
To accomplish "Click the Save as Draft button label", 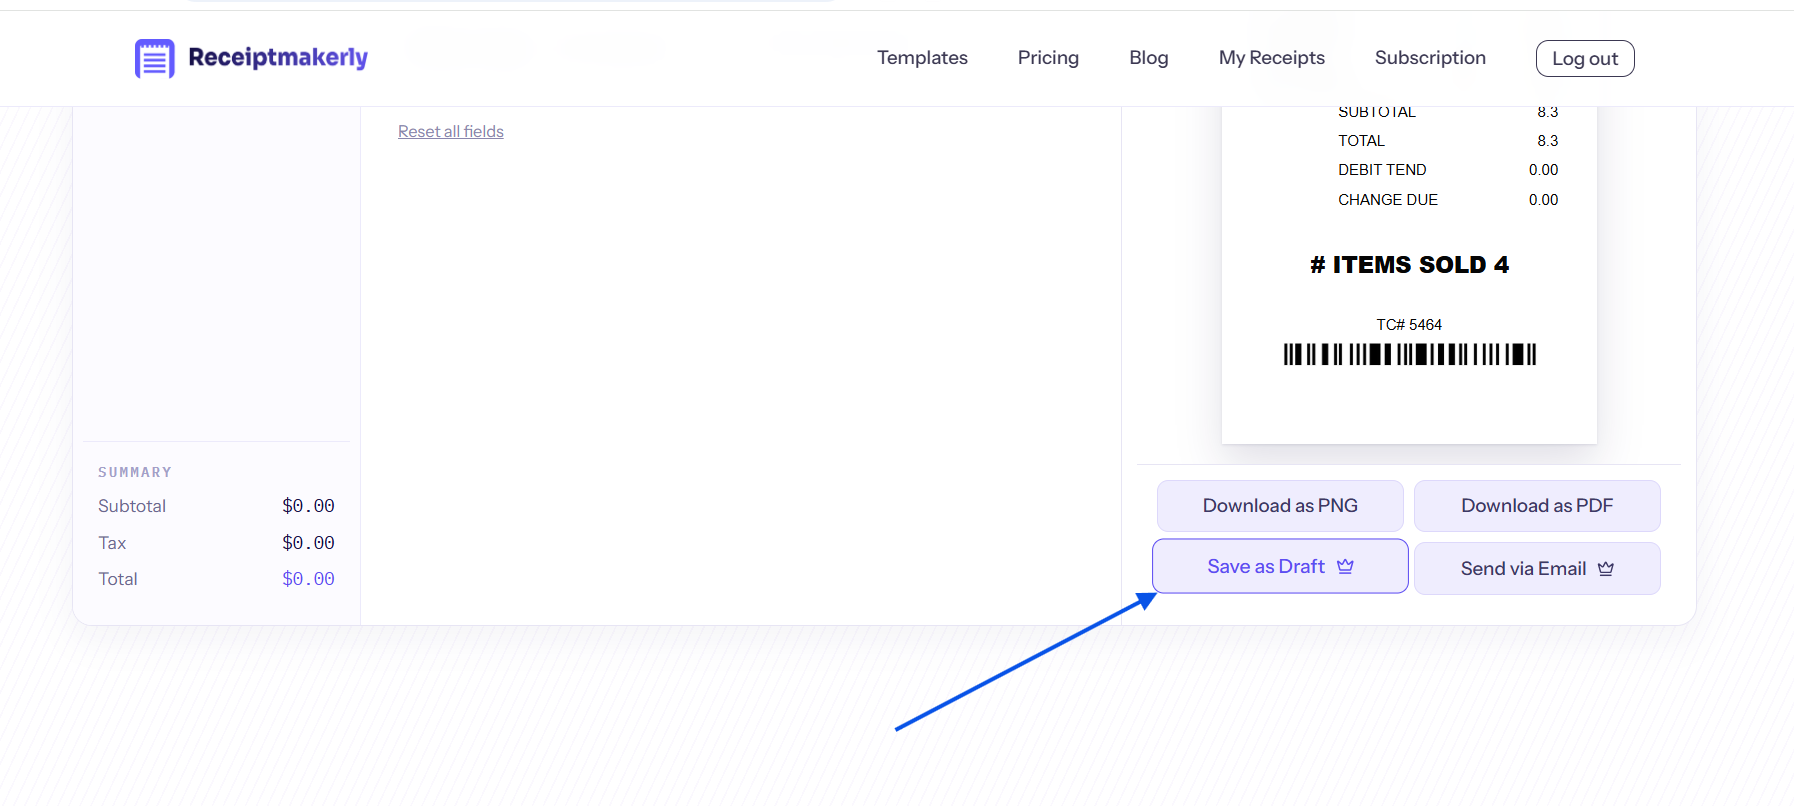I will point(1266,566).
